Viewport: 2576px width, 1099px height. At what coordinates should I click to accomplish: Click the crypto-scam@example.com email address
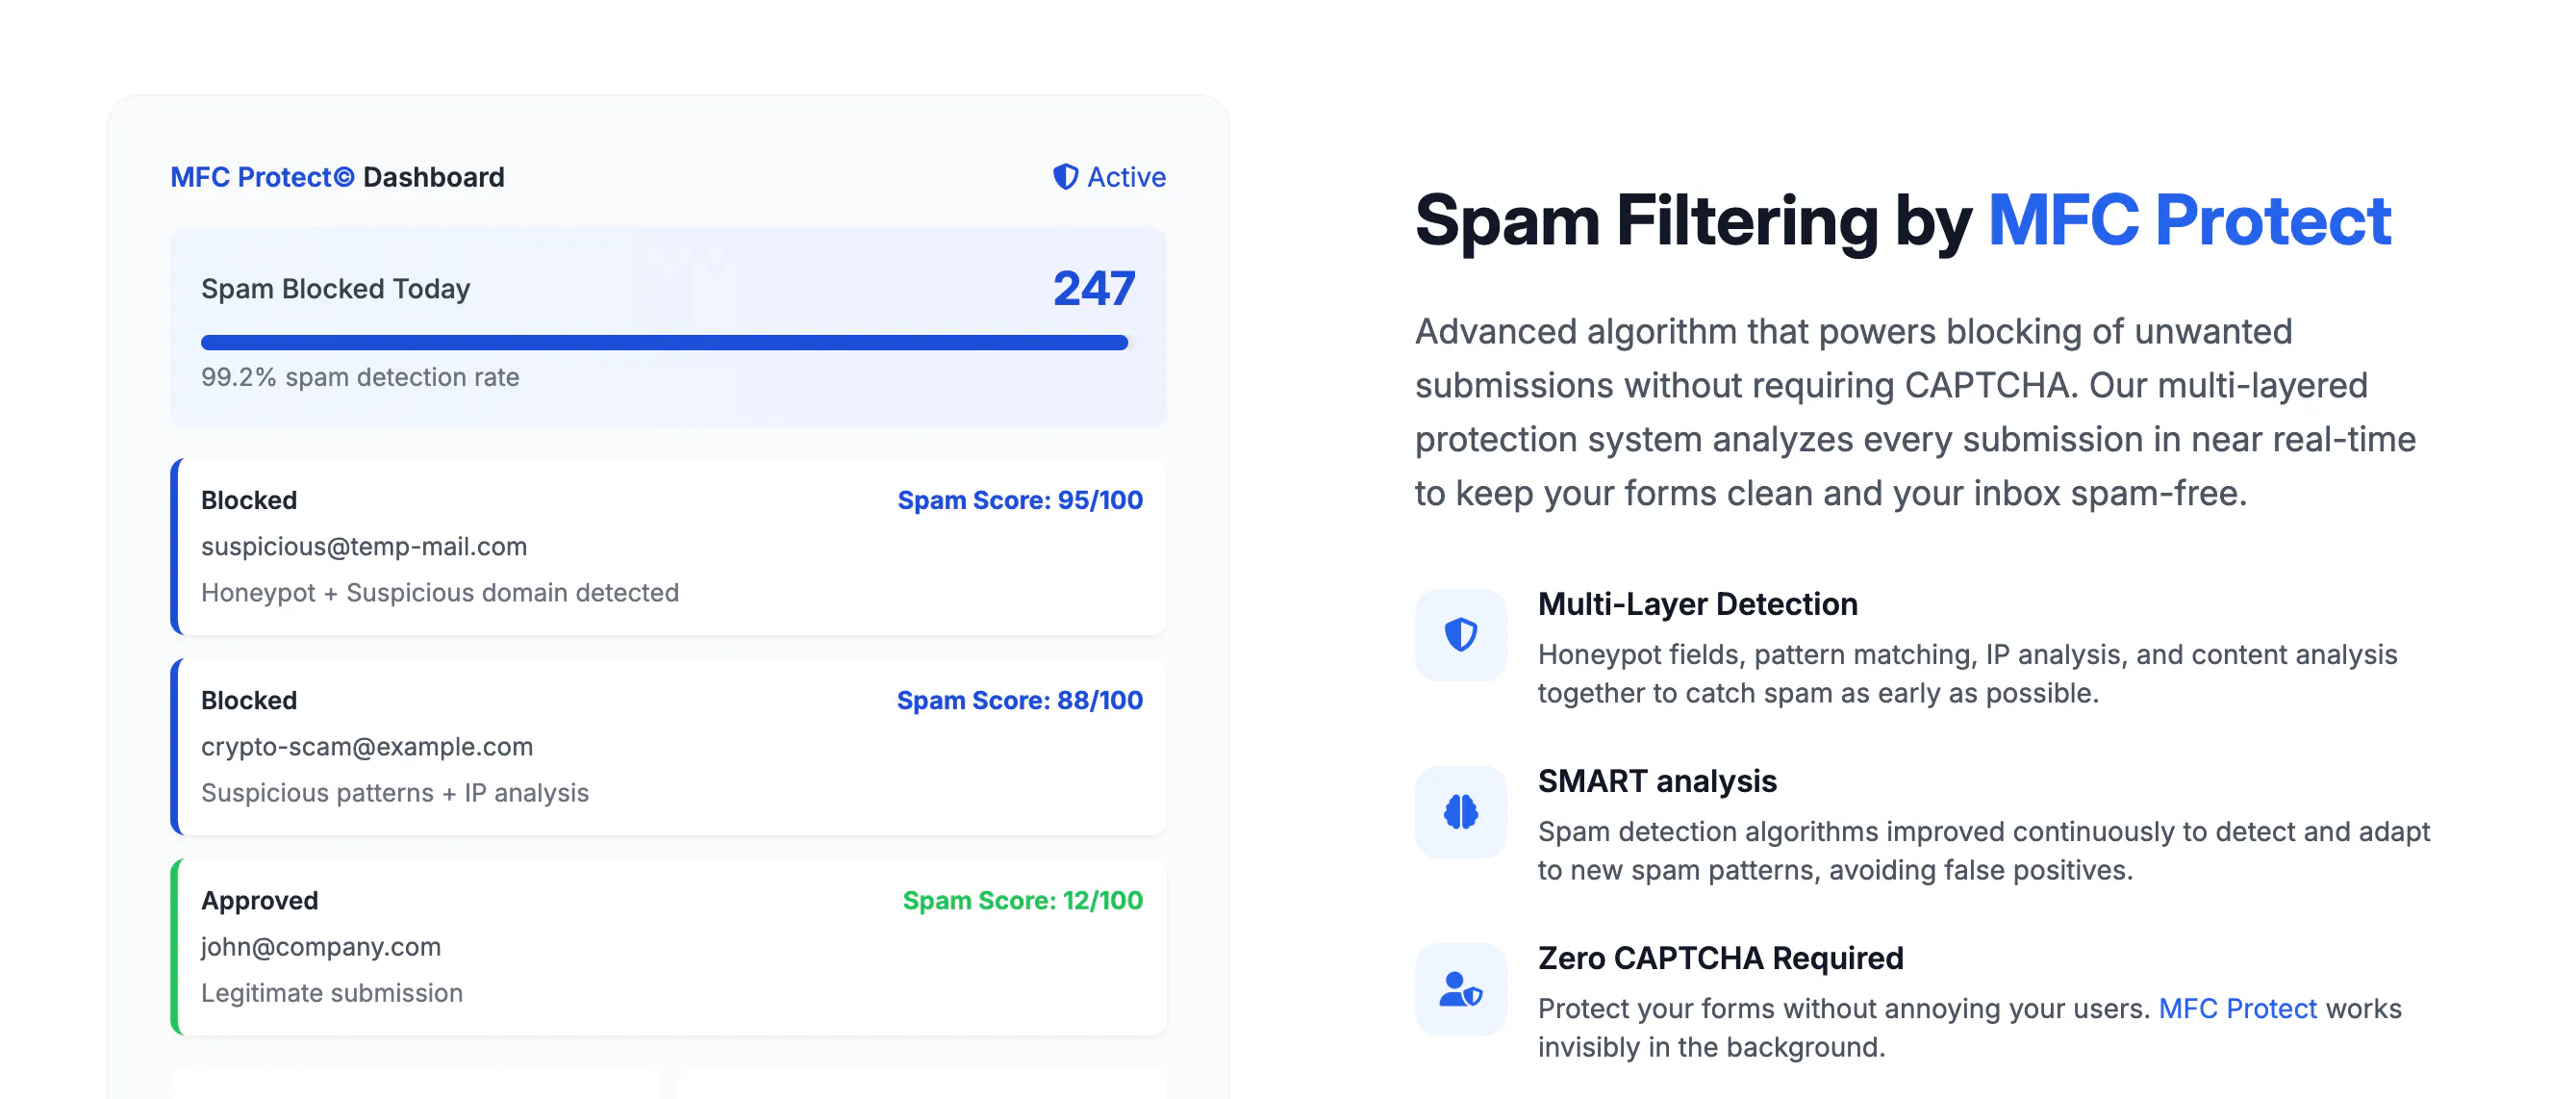[x=367, y=746]
